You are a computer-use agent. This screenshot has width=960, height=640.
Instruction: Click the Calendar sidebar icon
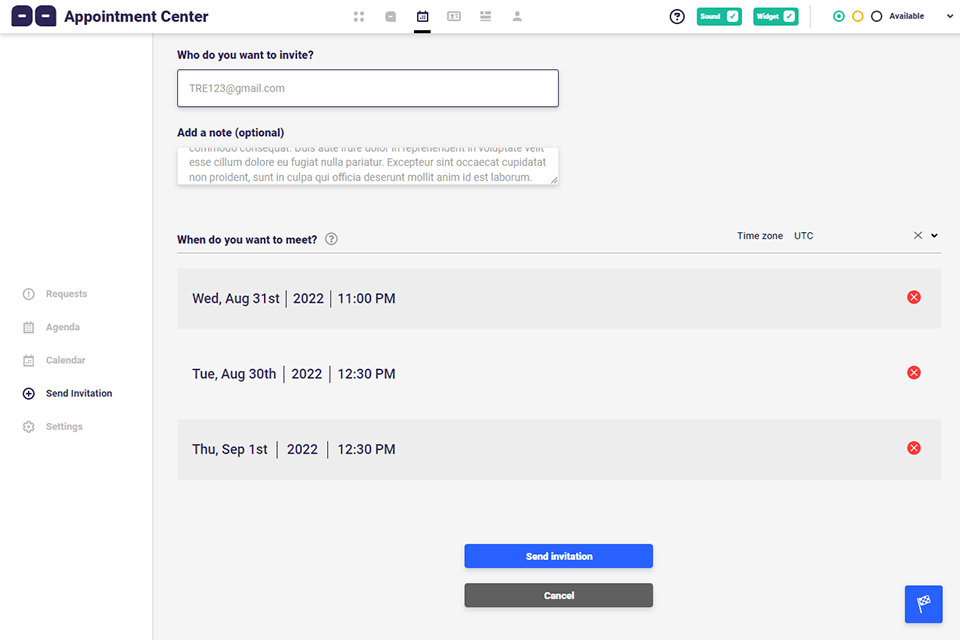click(x=29, y=361)
